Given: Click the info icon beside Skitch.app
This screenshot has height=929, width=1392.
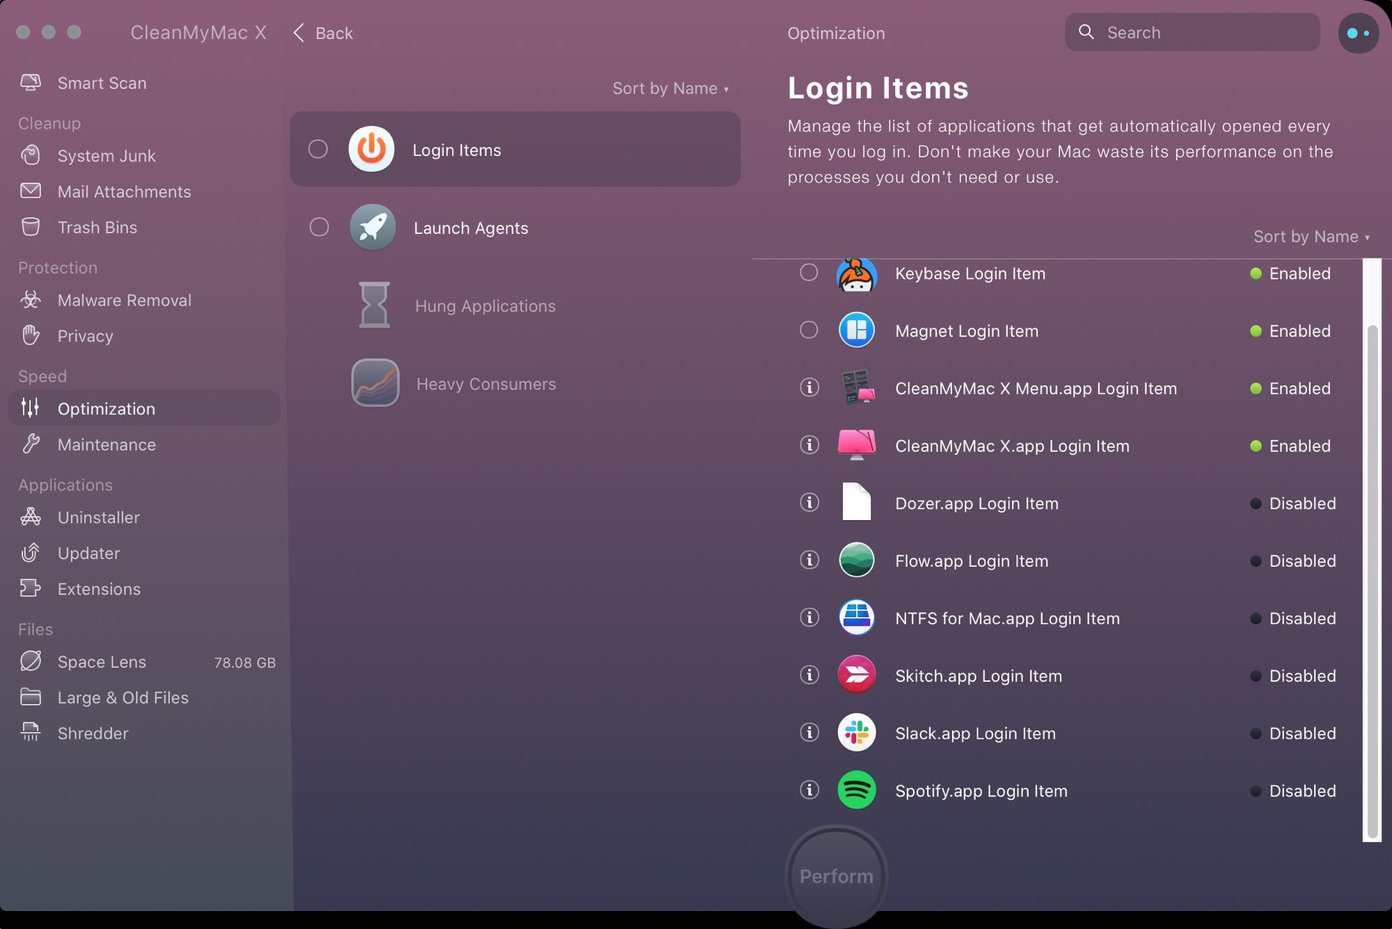Looking at the screenshot, I should click(809, 675).
